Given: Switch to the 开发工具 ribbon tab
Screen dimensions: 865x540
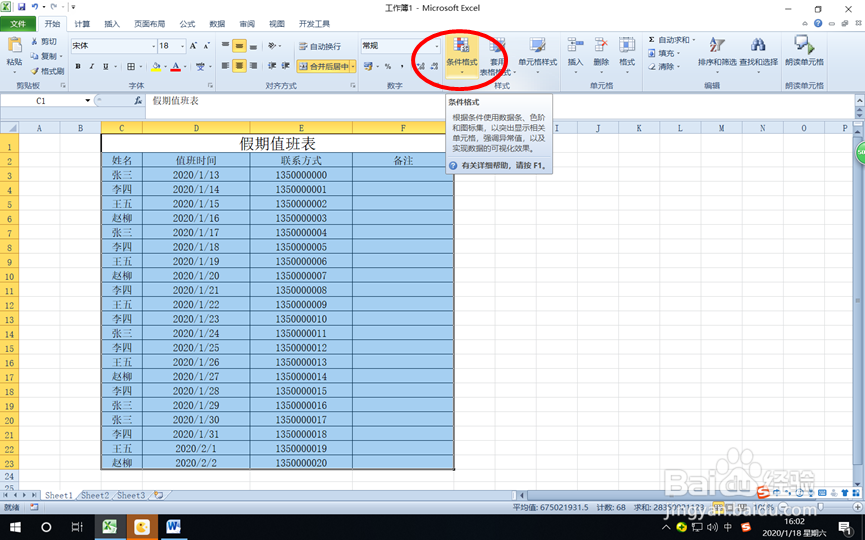Looking at the screenshot, I should (314, 24).
